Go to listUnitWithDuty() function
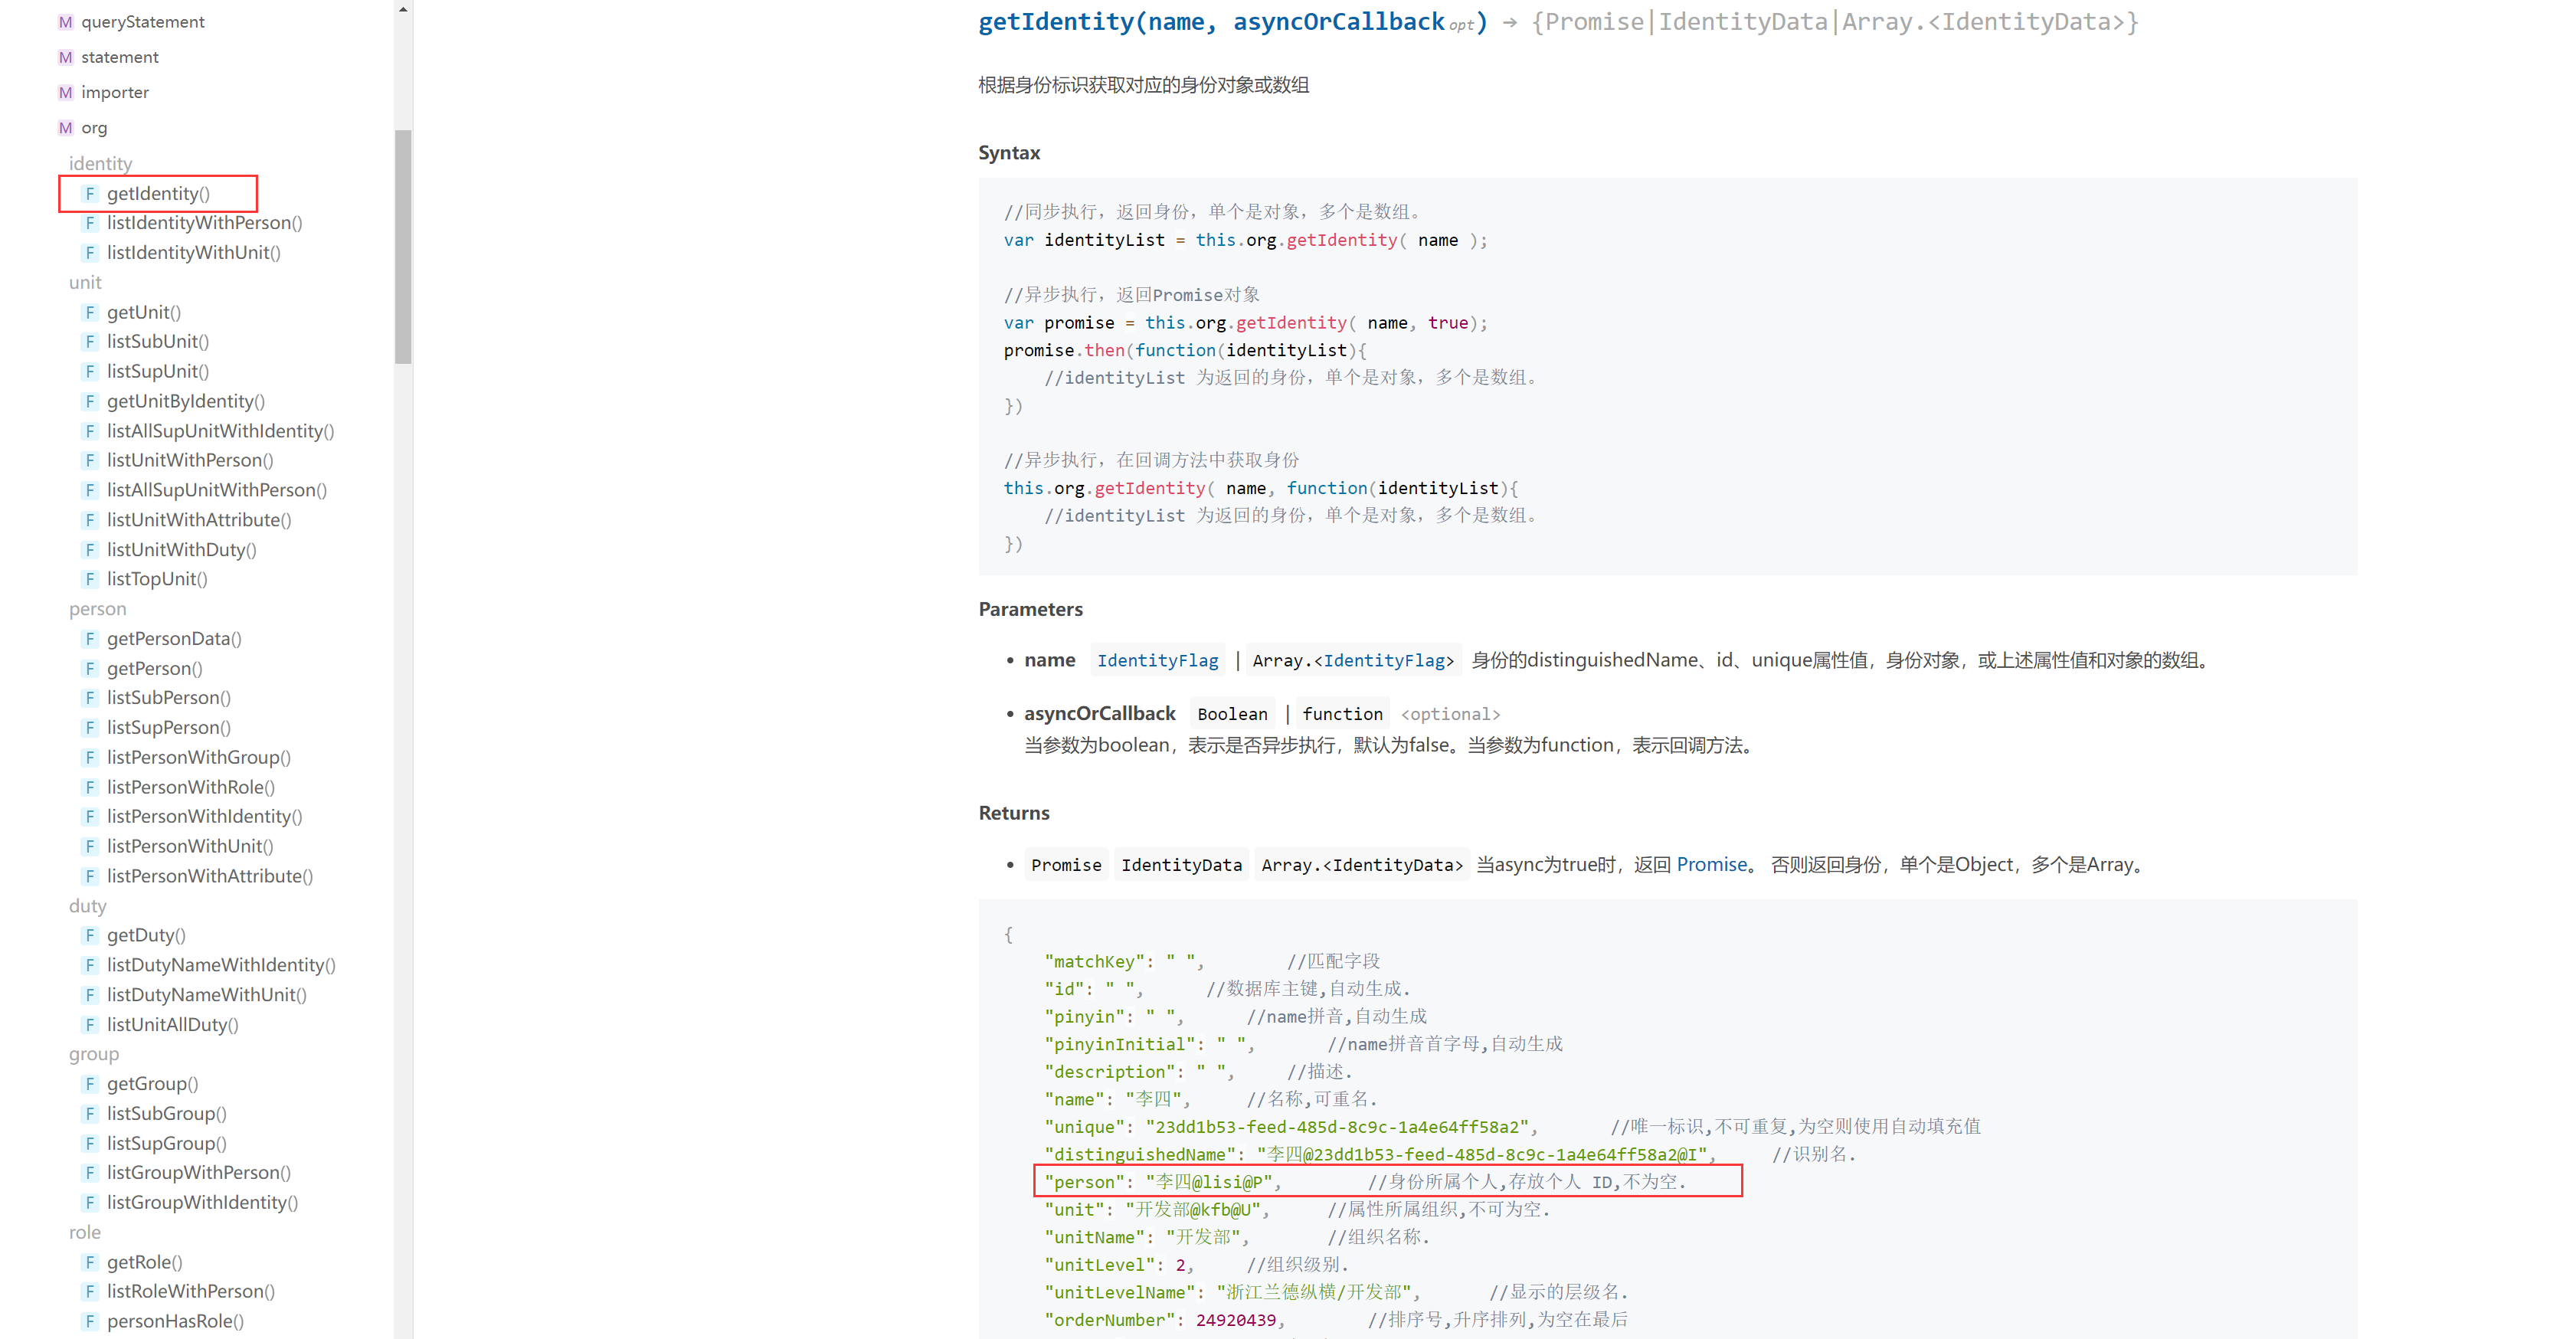2576x1339 pixels. coord(181,549)
